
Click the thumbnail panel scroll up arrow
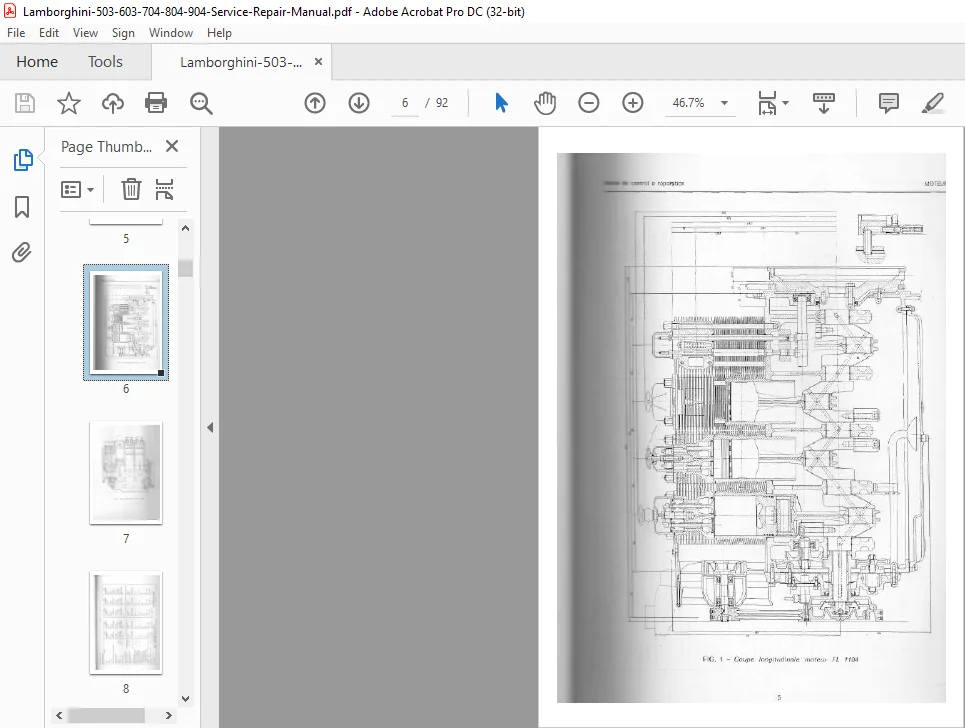185,228
